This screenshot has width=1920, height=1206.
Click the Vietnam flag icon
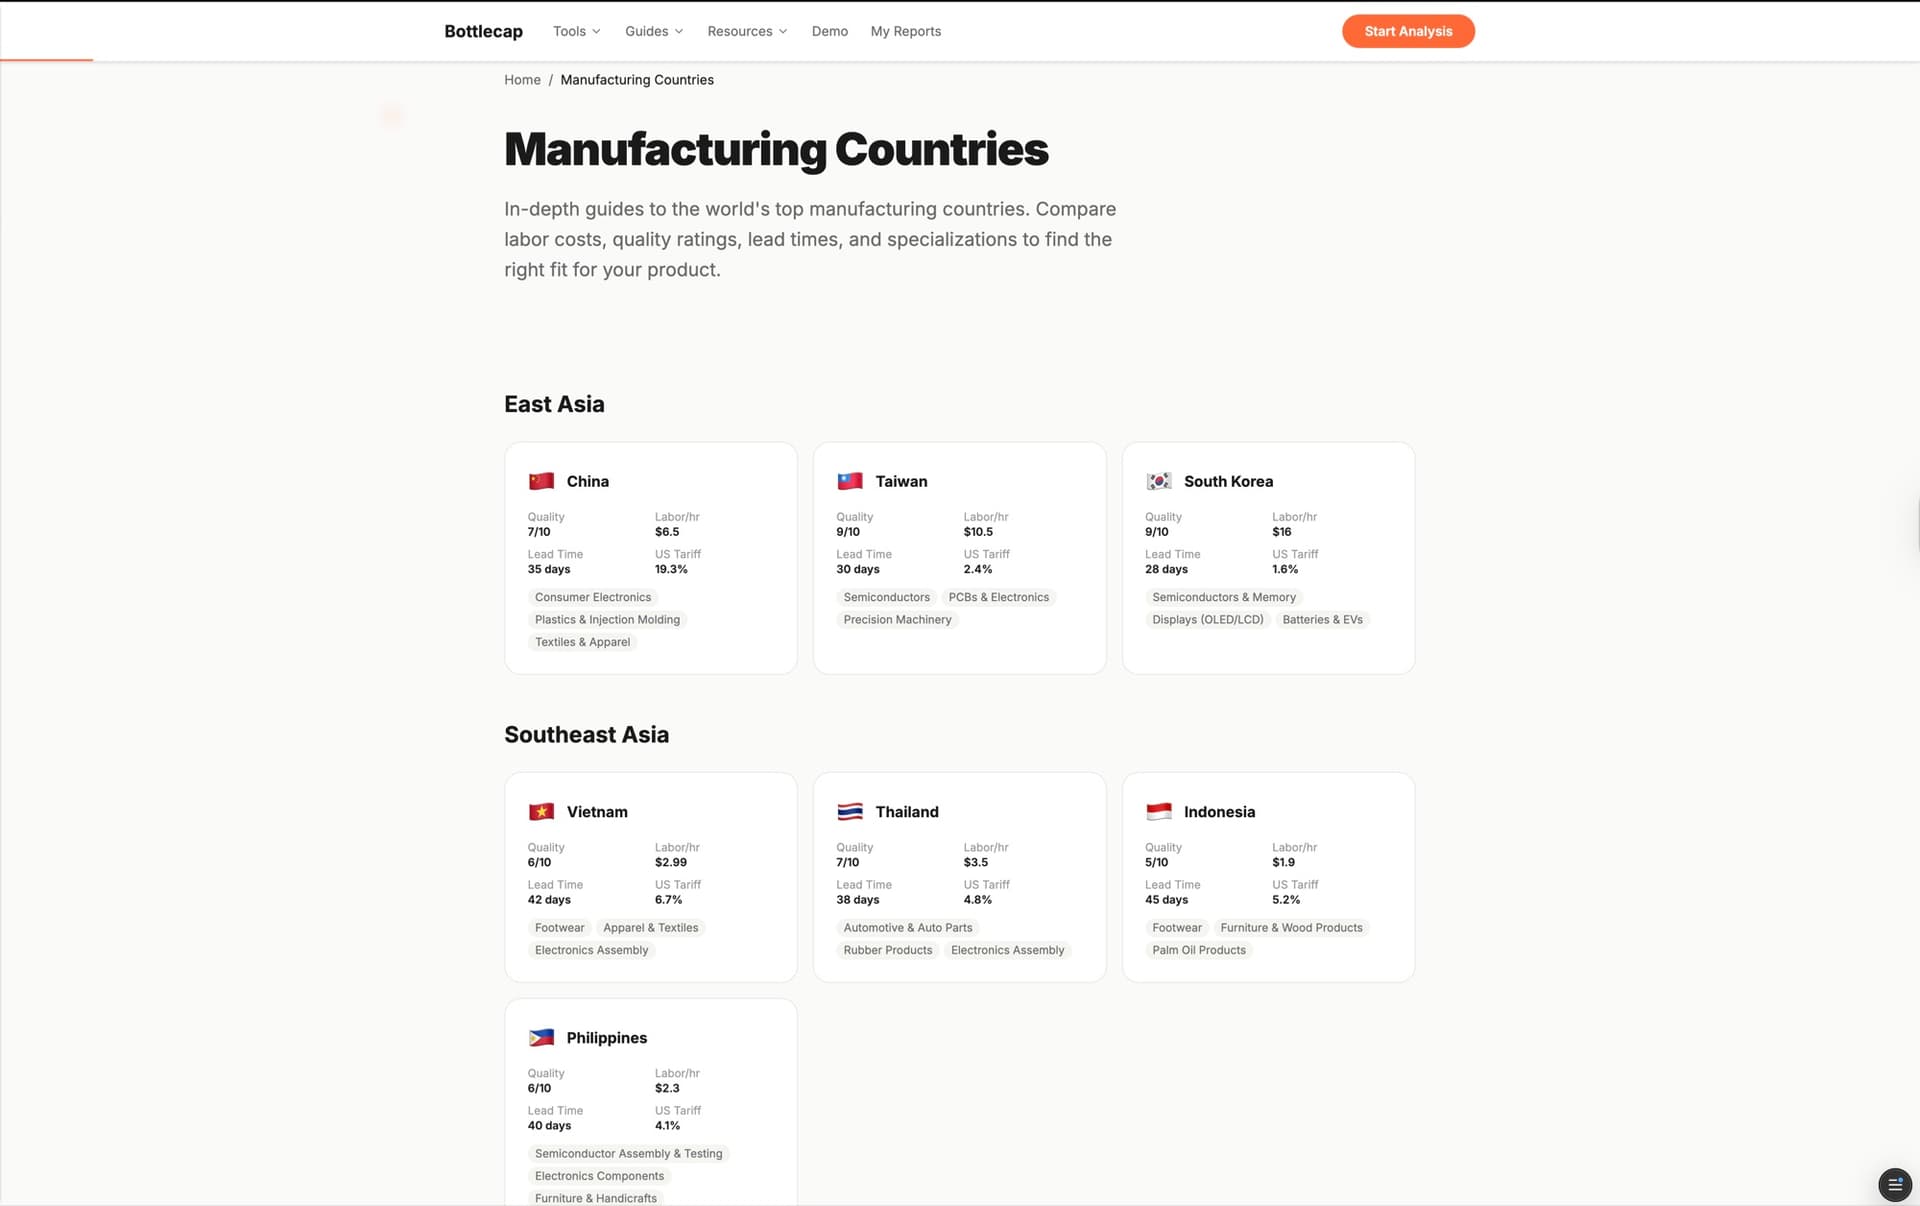[x=541, y=812]
